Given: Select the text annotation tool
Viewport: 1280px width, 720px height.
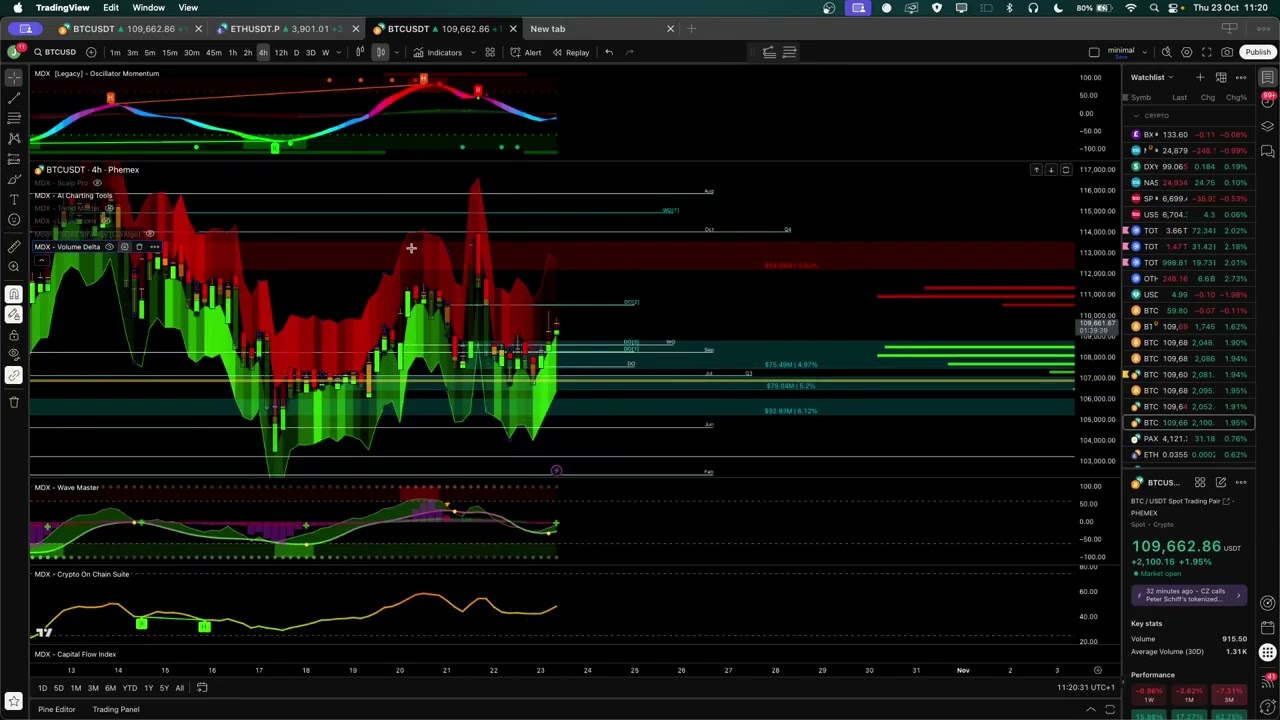Looking at the screenshot, I should click(x=14, y=199).
